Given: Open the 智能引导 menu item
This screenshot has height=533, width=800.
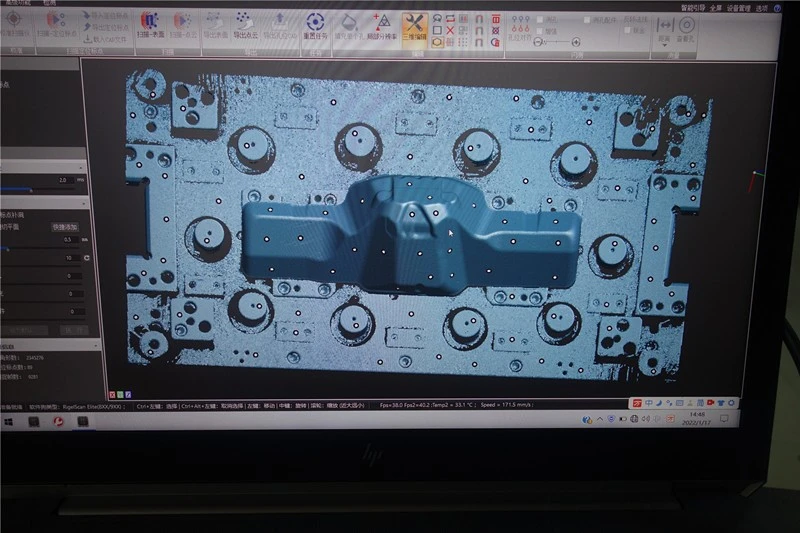Looking at the screenshot, I should tap(692, 8).
